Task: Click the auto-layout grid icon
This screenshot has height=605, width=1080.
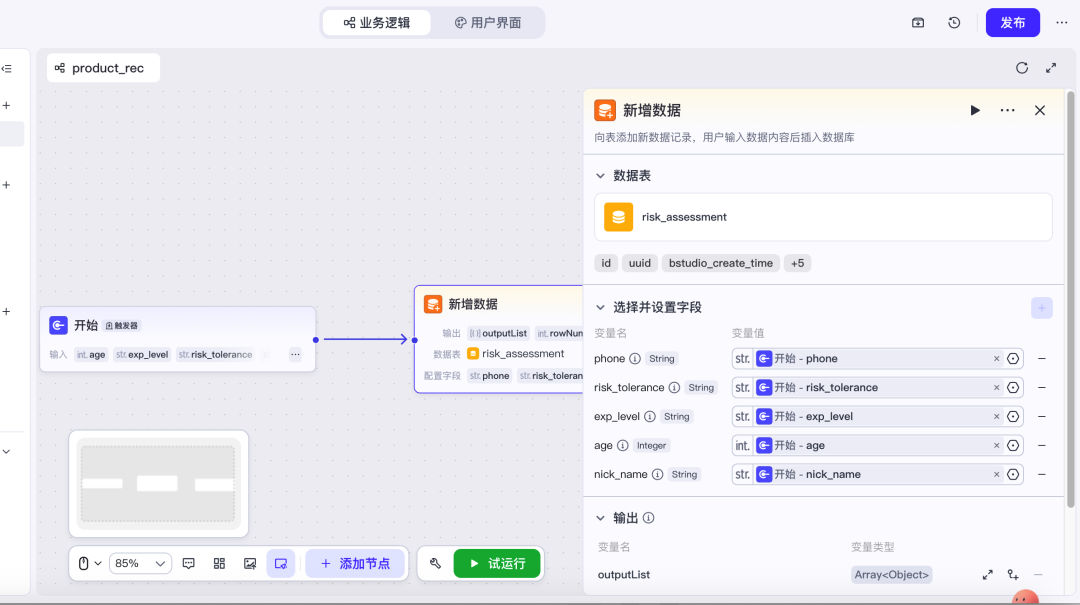Action: click(219, 564)
